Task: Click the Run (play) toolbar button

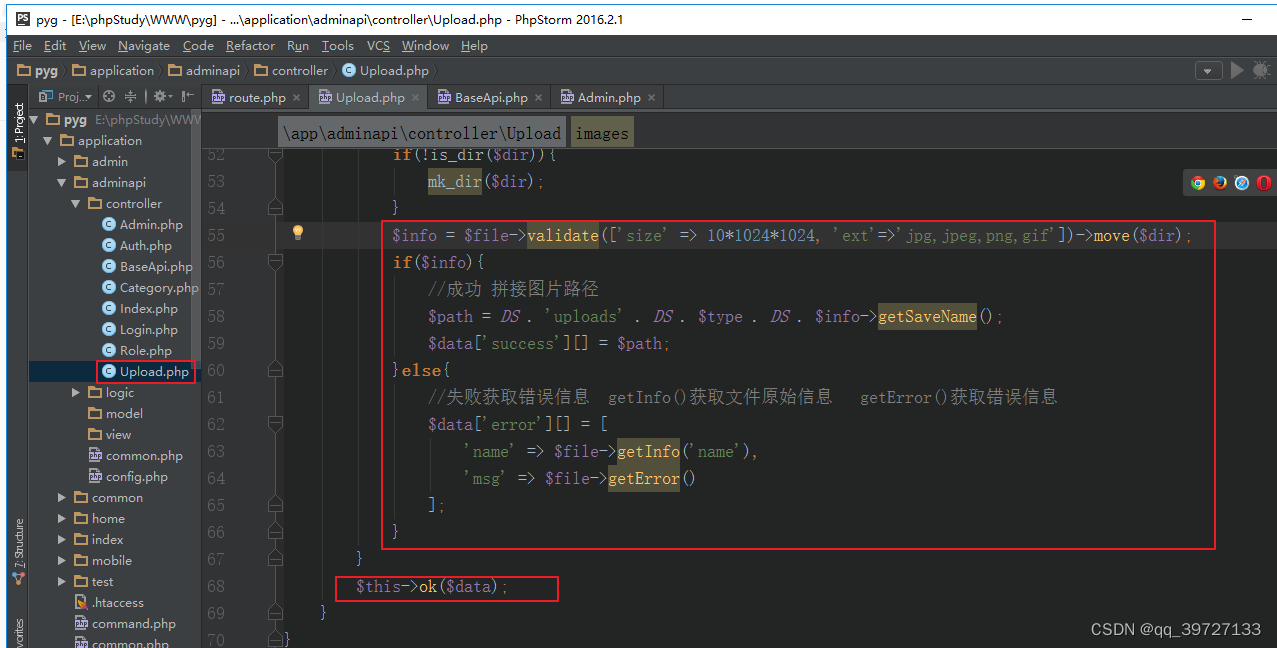Action: 1238,70
